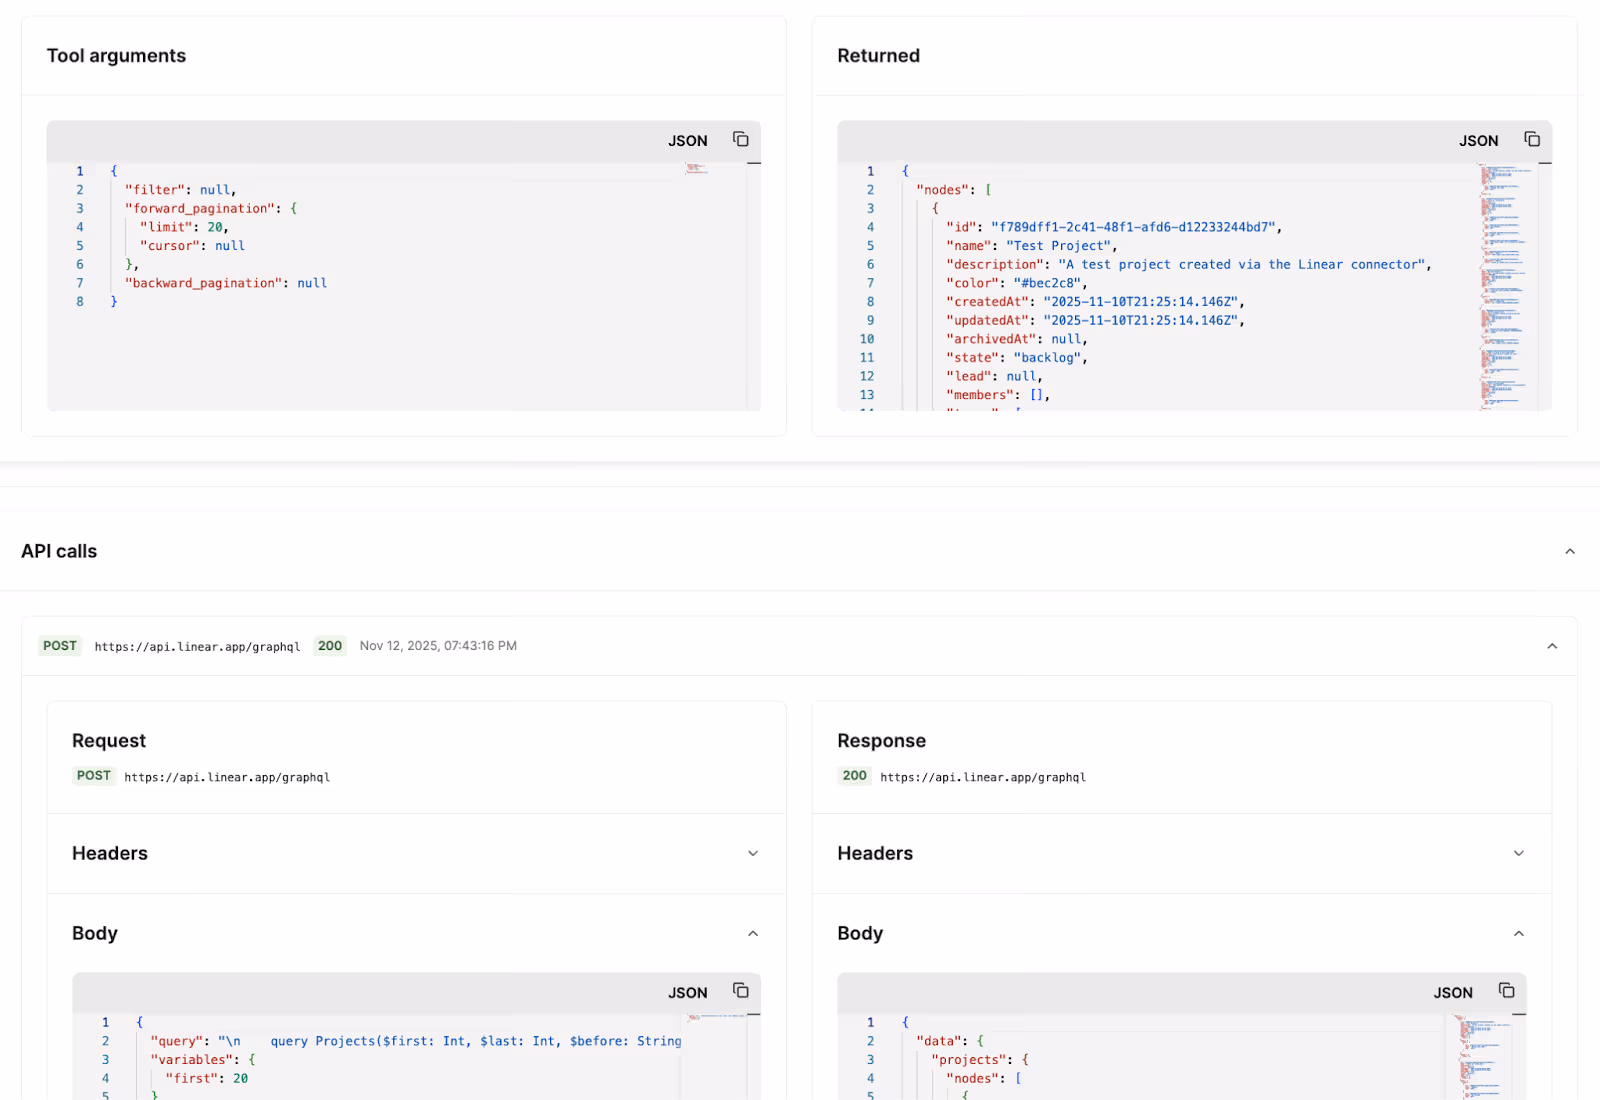Screen dimensions: 1600x1100
Task: Click the description value in Returned JSON
Action: [x=1242, y=265]
